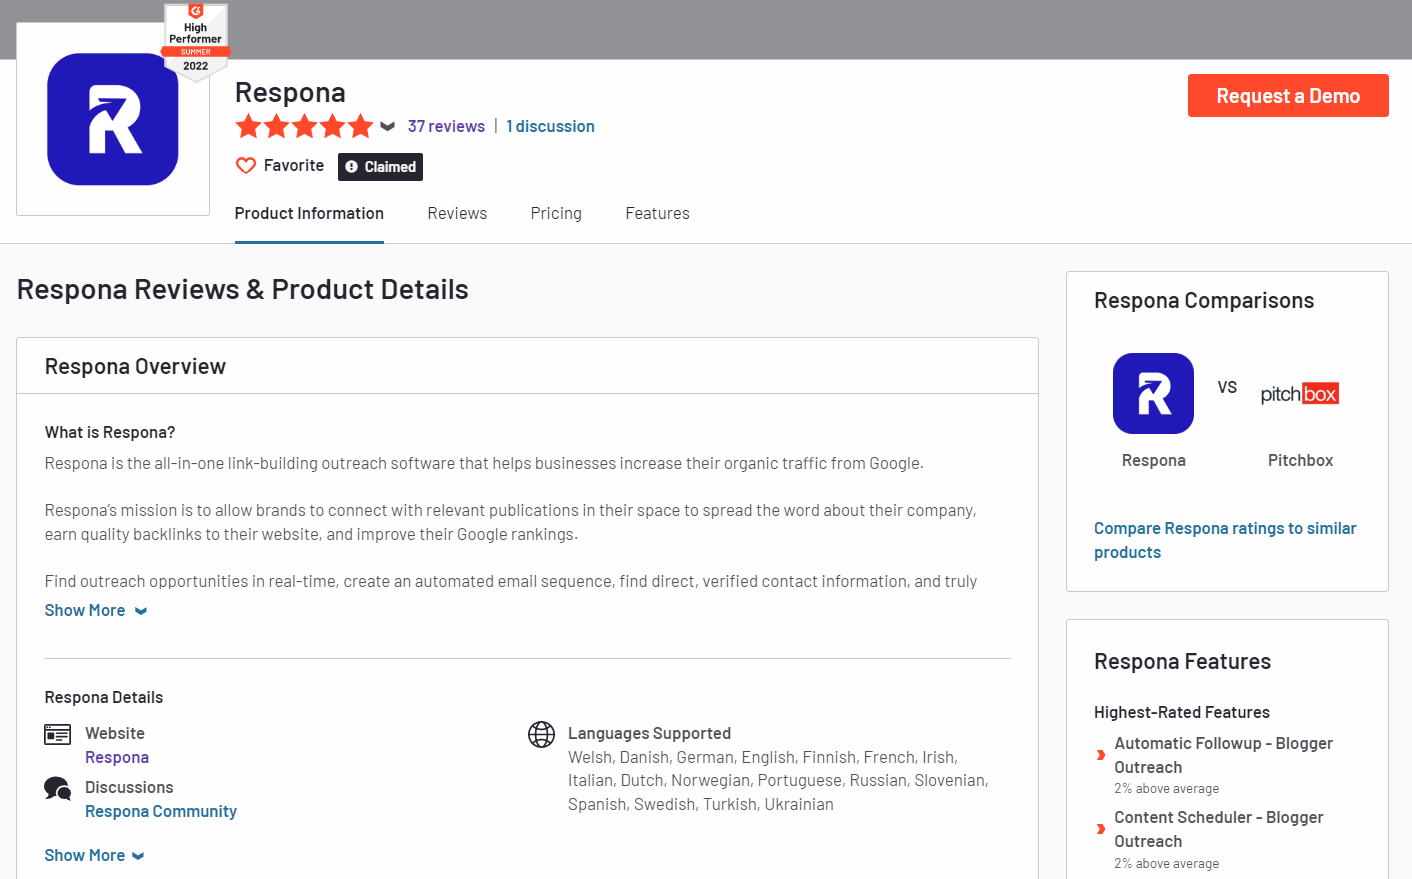1412x879 pixels.
Task: Click the Highest-Rated Features heading
Action: pos(1182,712)
